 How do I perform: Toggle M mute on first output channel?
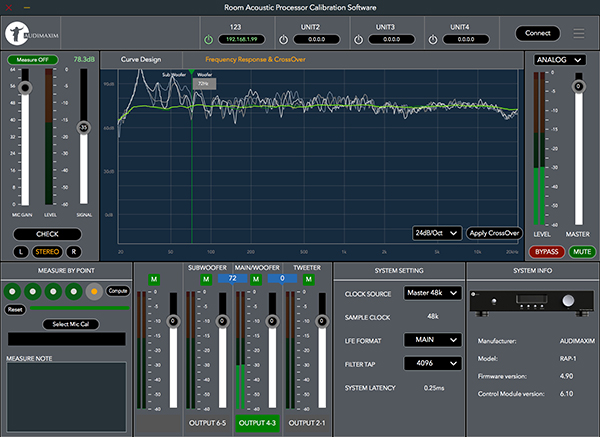click(154, 279)
